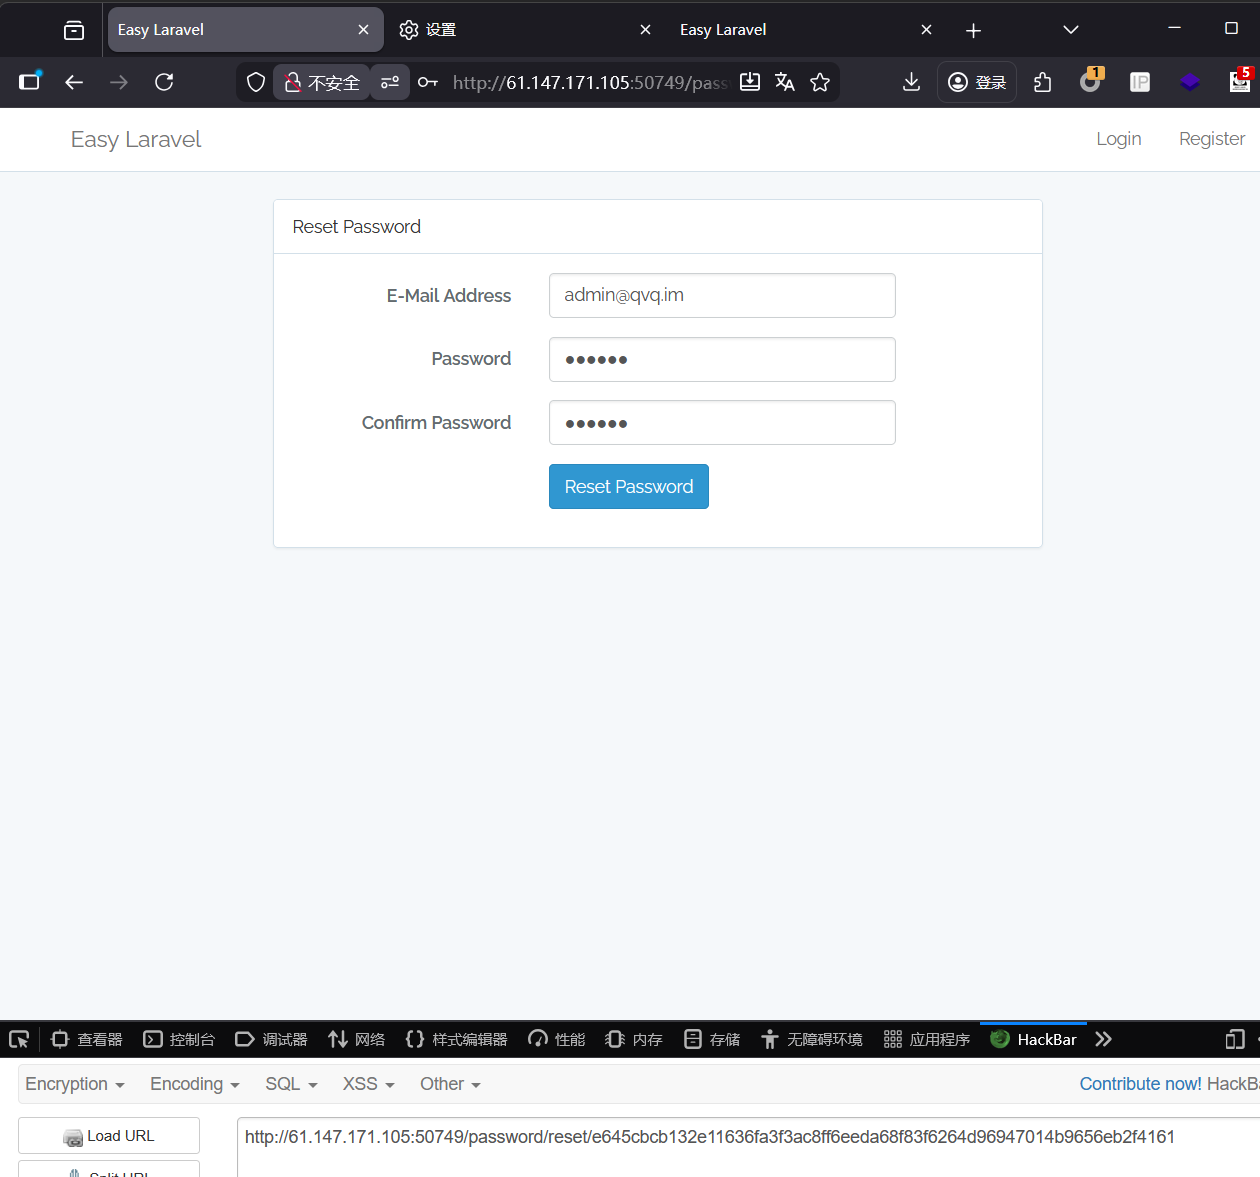Expand the SQL dropdown in HackBar
The height and width of the screenshot is (1177, 1260).
point(291,1084)
